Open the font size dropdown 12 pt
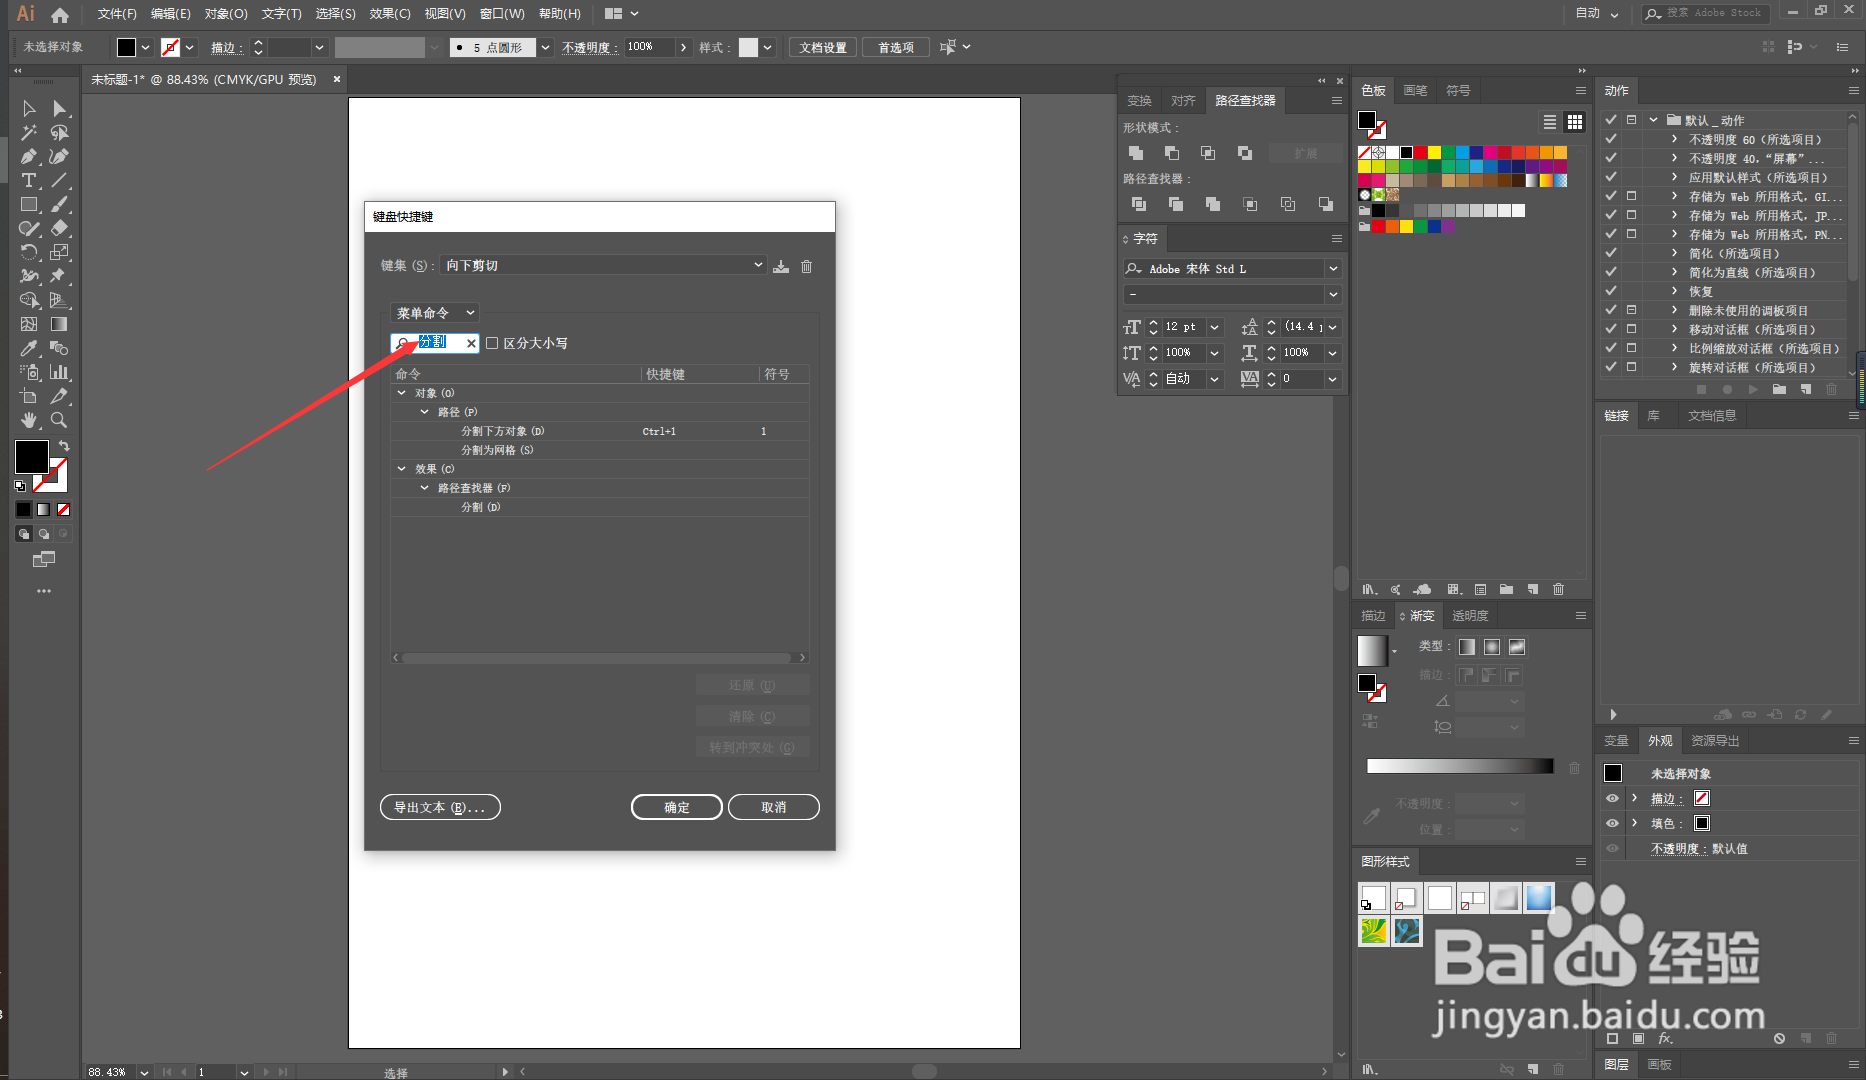This screenshot has width=1866, height=1080. click(x=1214, y=327)
